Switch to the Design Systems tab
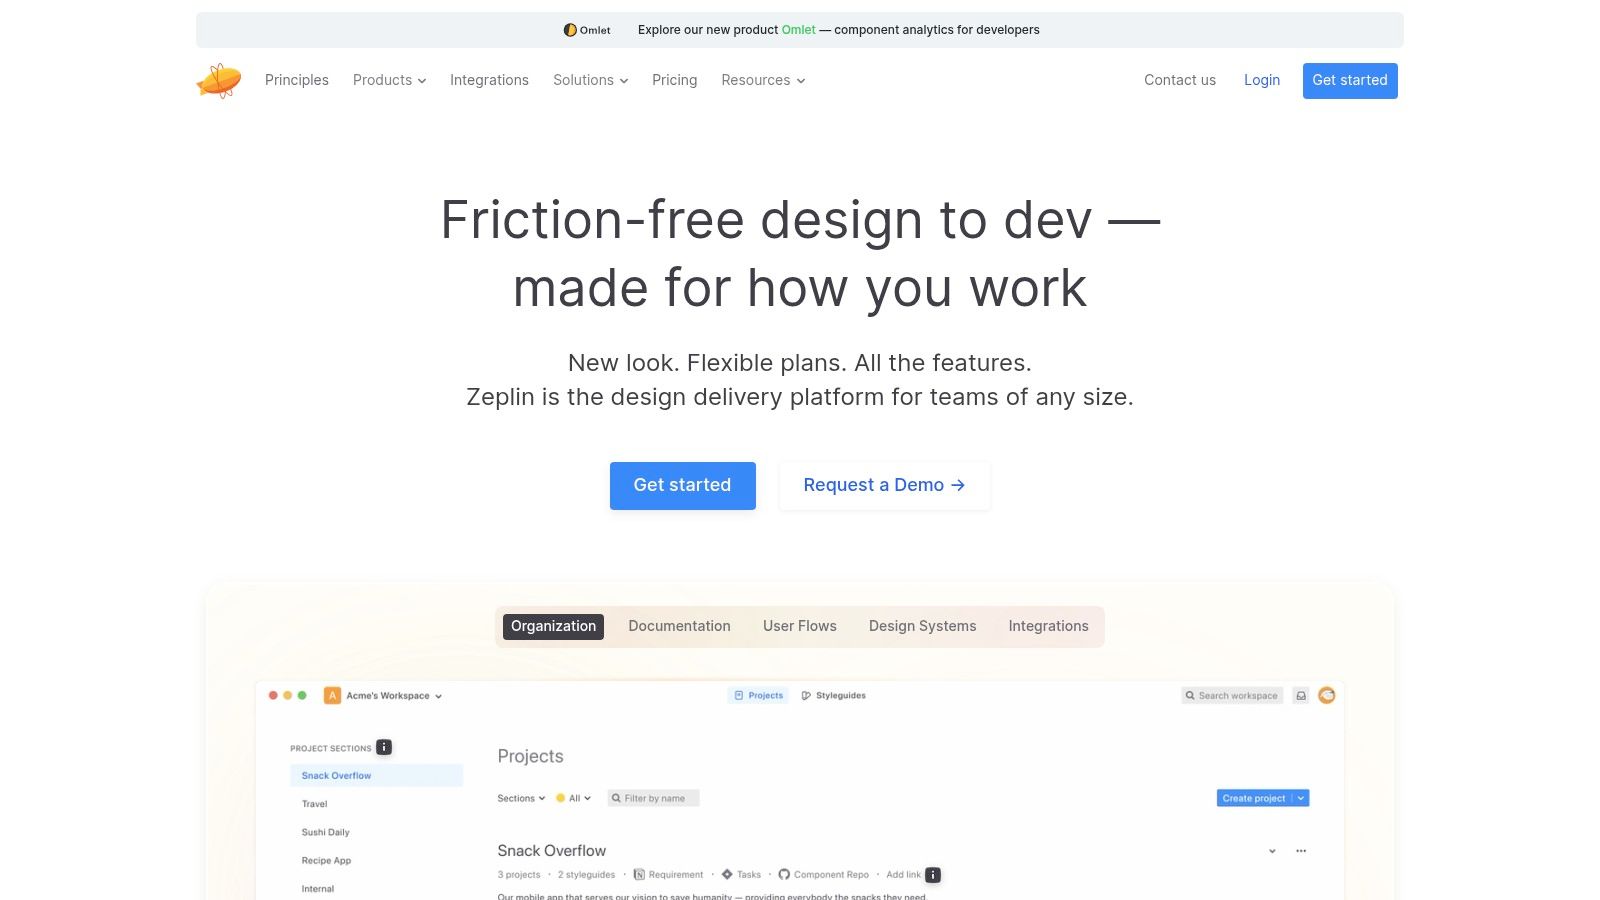The height and width of the screenshot is (900, 1600). pos(922,626)
